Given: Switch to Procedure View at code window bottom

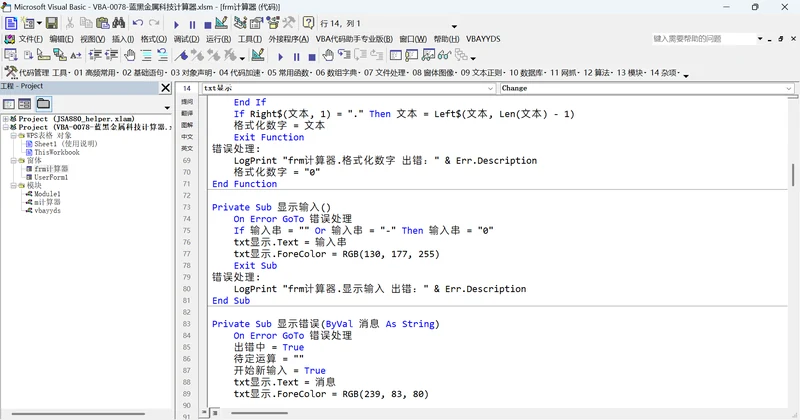Looking at the screenshot, I should [x=204, y=412].
